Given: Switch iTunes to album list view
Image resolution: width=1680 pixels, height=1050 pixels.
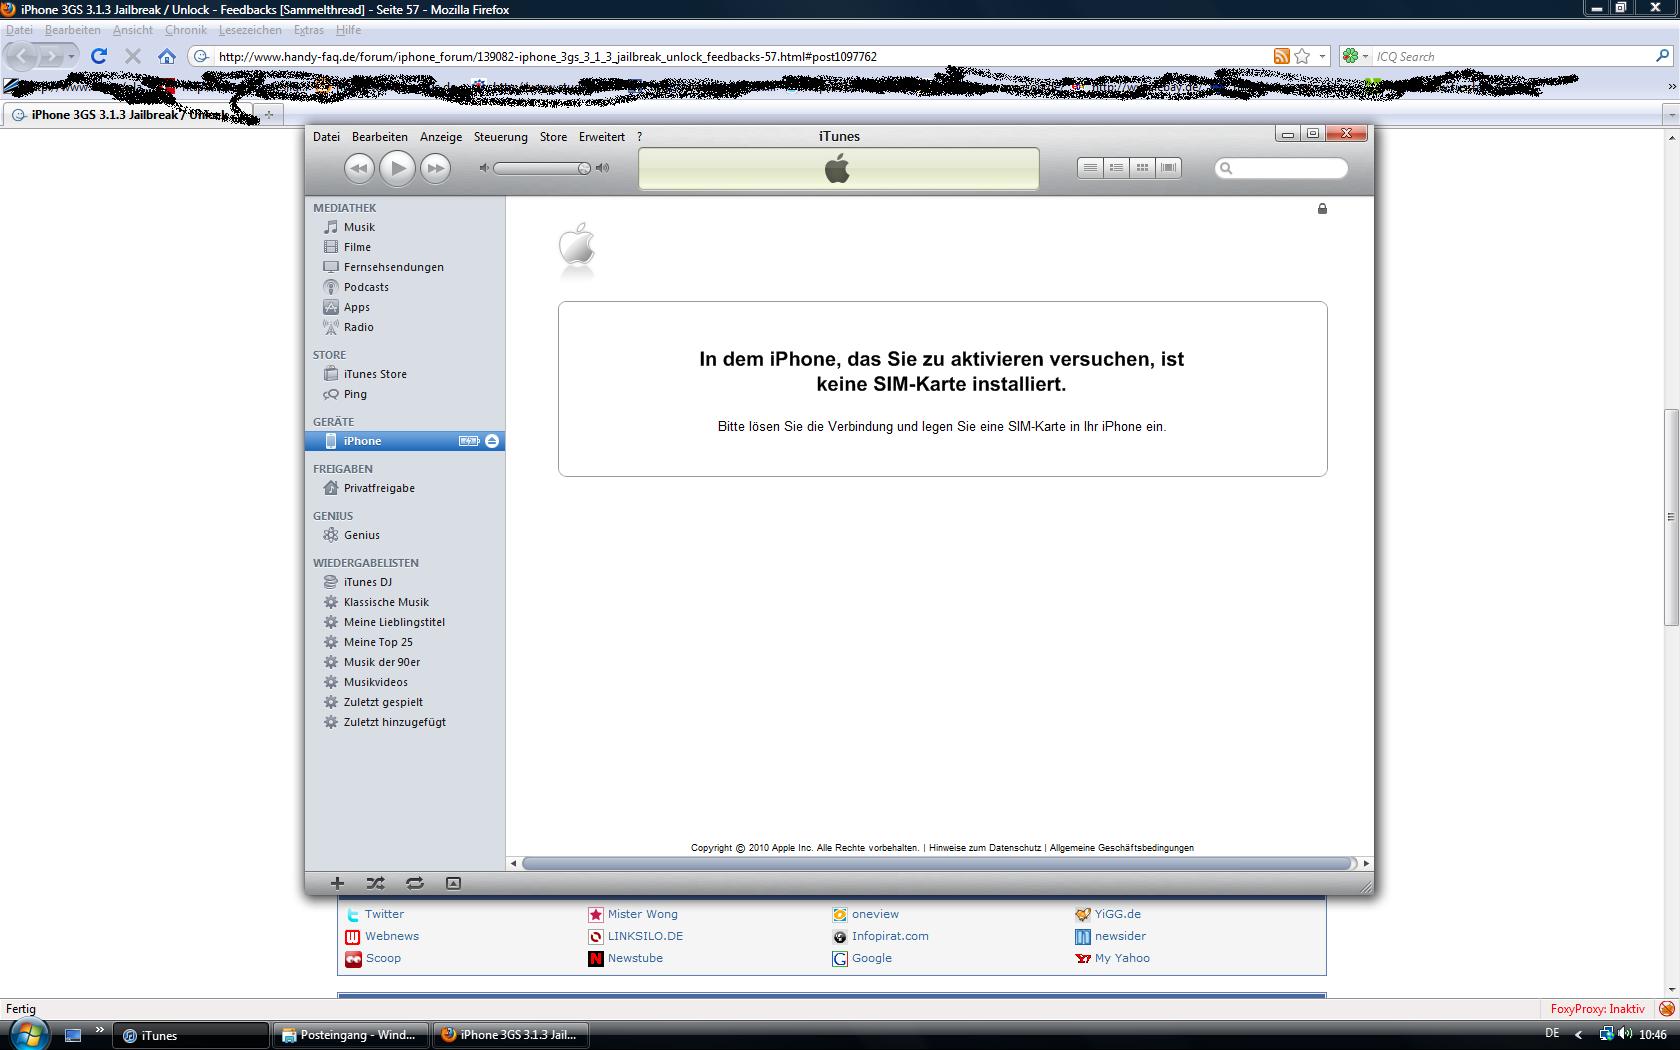Looking at the screenshot, I should [1117, 168].
